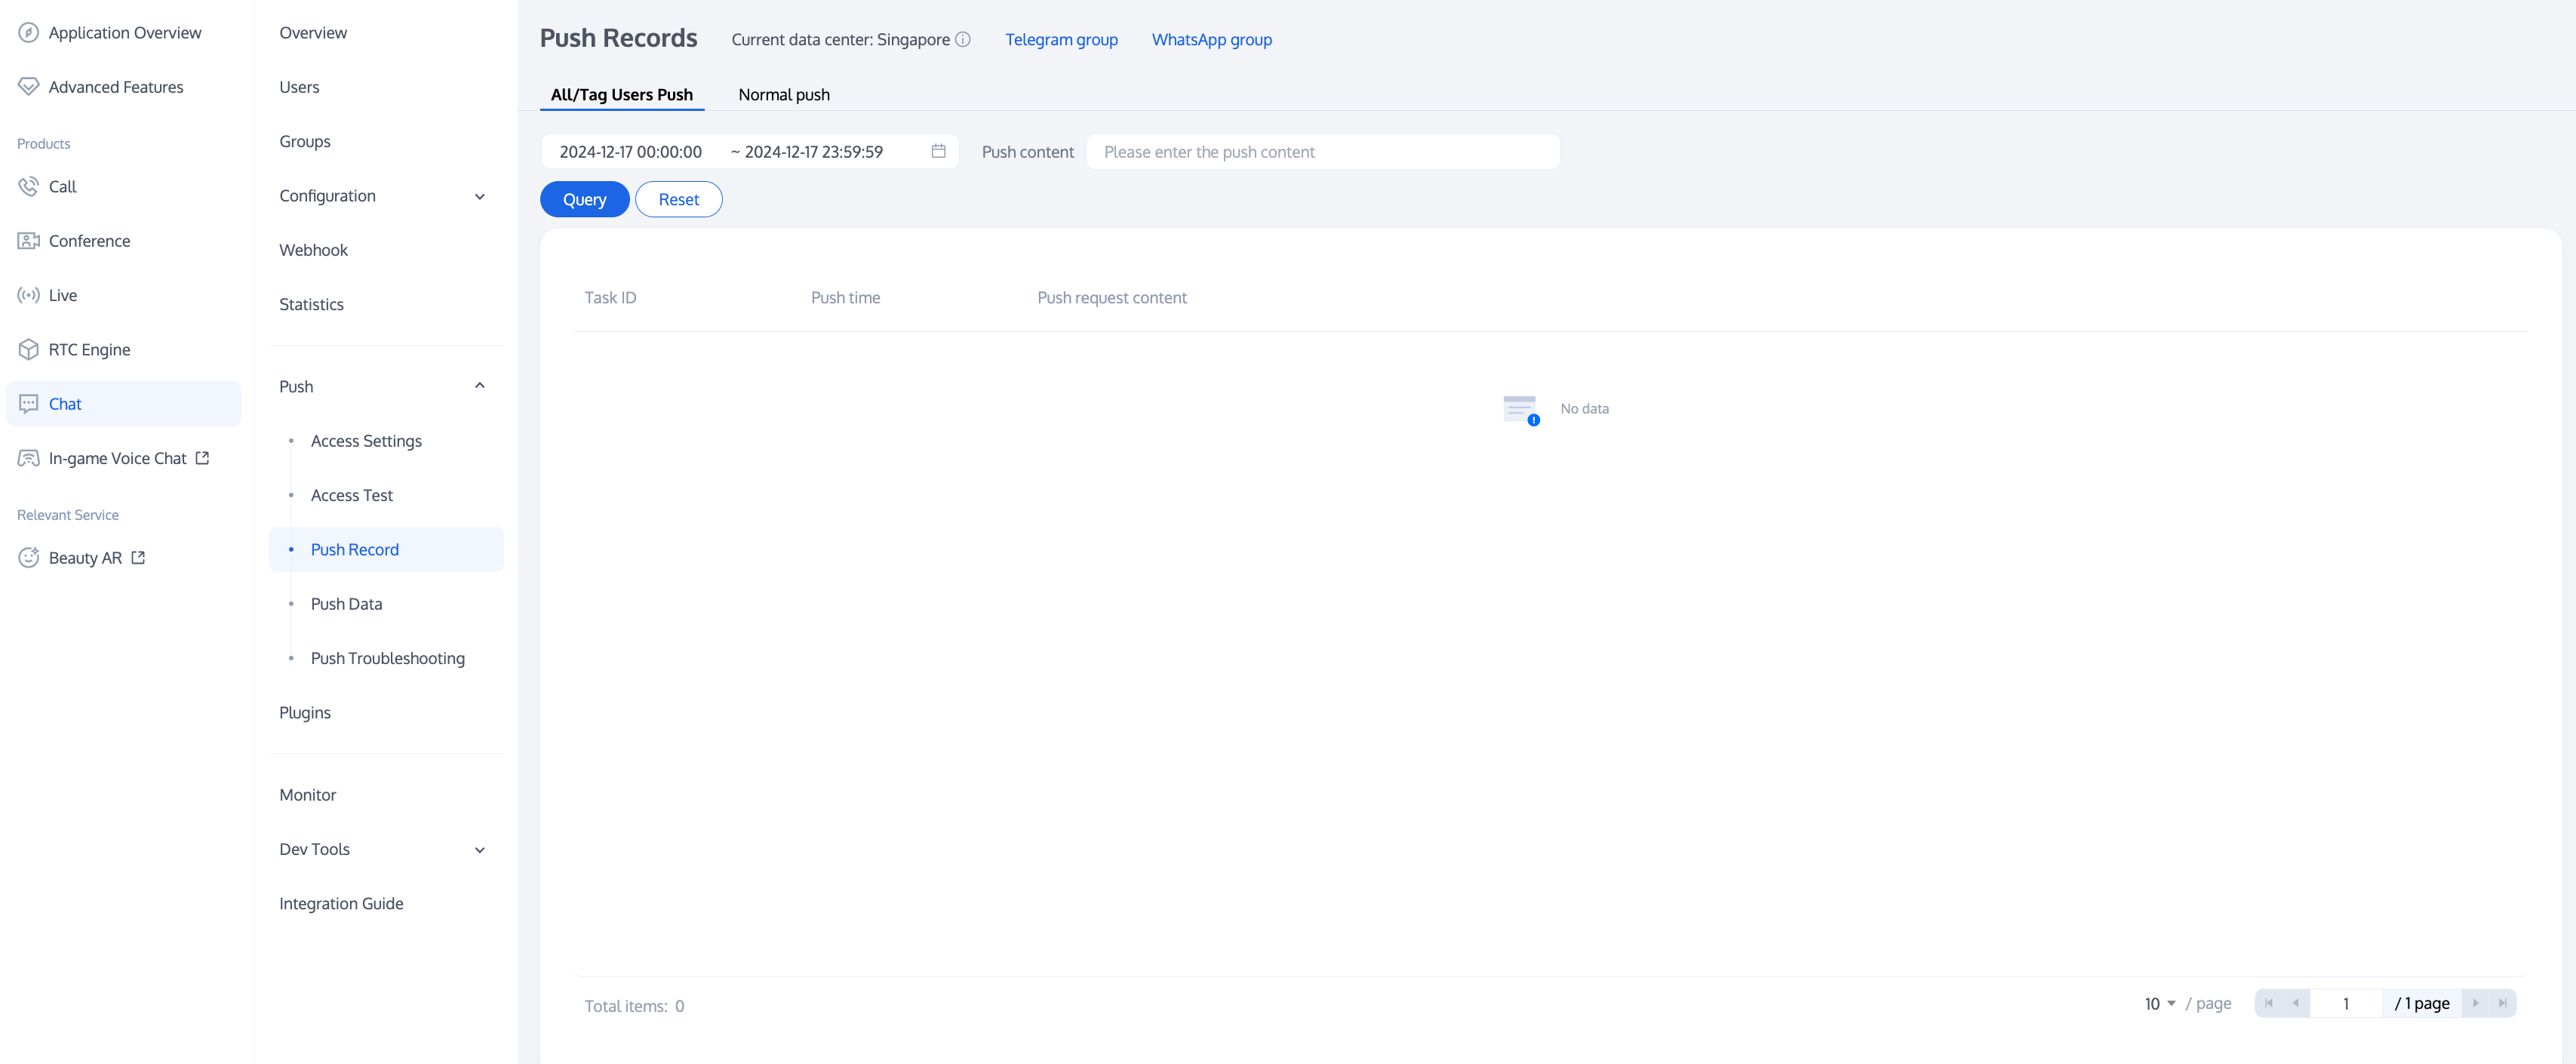Viewport: 2576px width, 1064px height.
Task: Click the RTC Engine cube icon
Action: [x=28, y=350]
